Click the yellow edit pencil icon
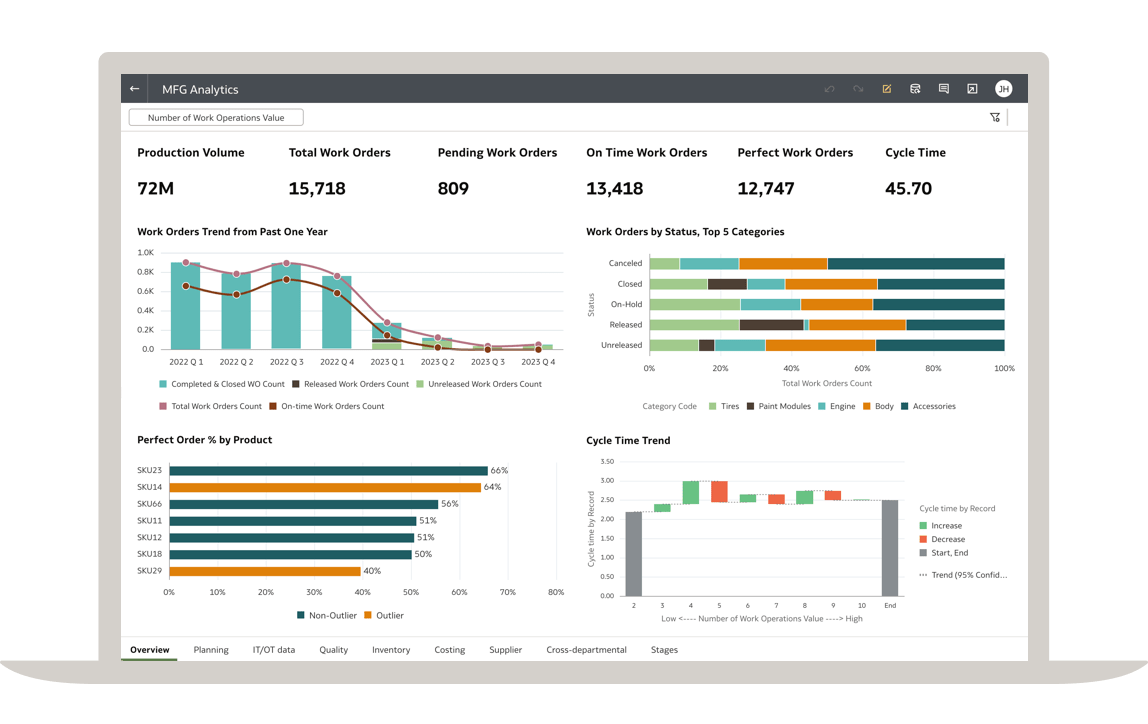1148x724 pixels. tap(887, 89)
